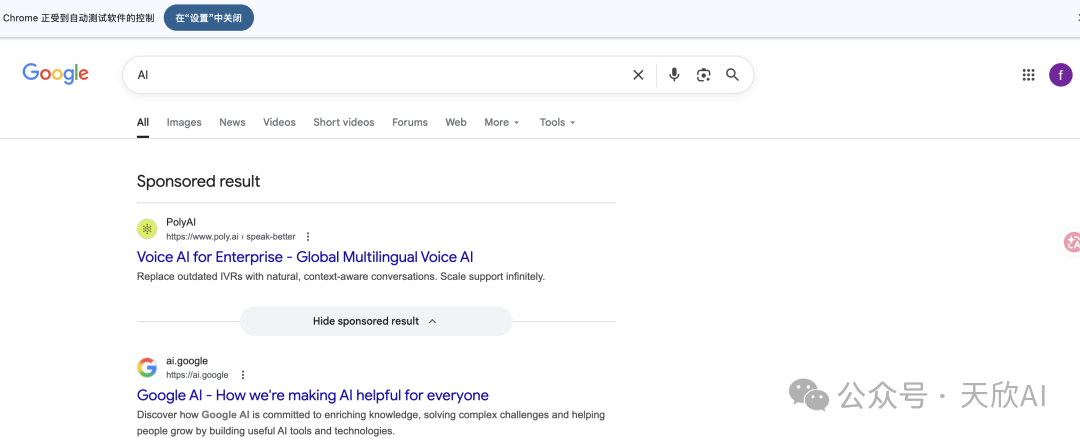Open three-dot menu beside PolyAI URL

click(x=308, y=237)
